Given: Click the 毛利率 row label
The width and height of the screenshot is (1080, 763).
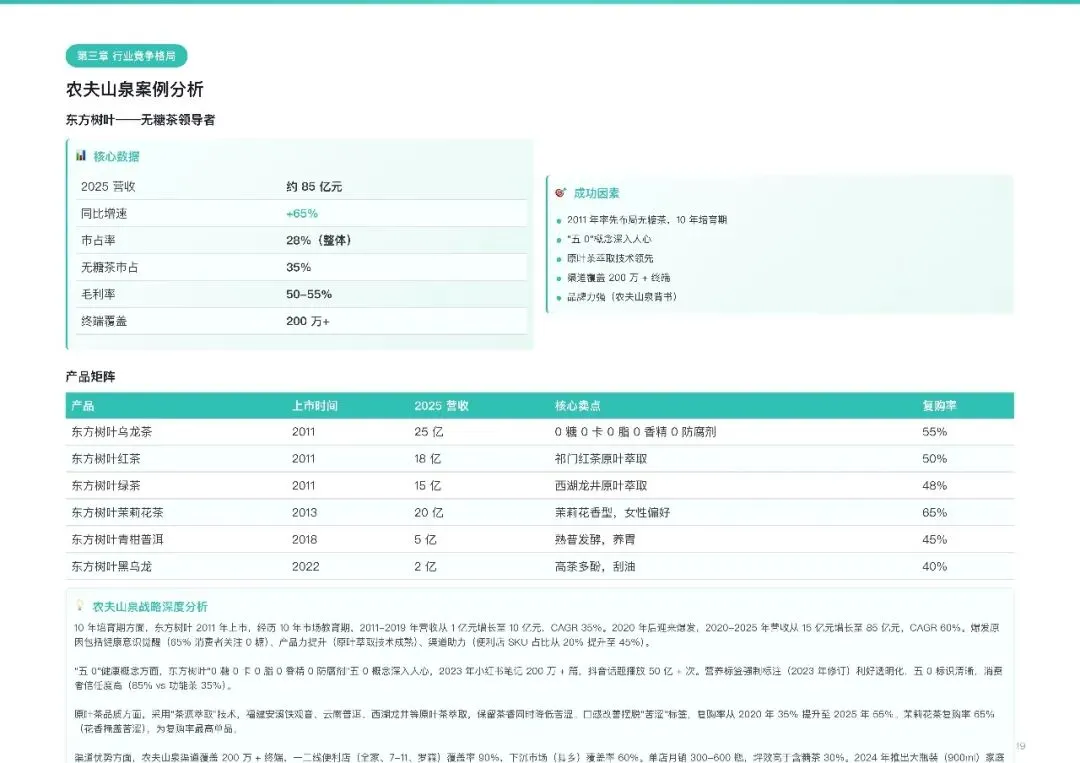Looking at the screenshot, I should (98, 294).
